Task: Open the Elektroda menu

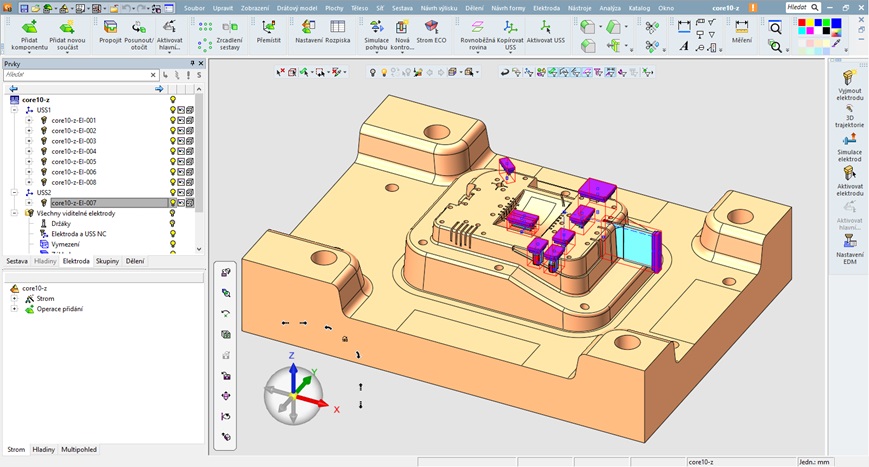Action: click(546, 8)
